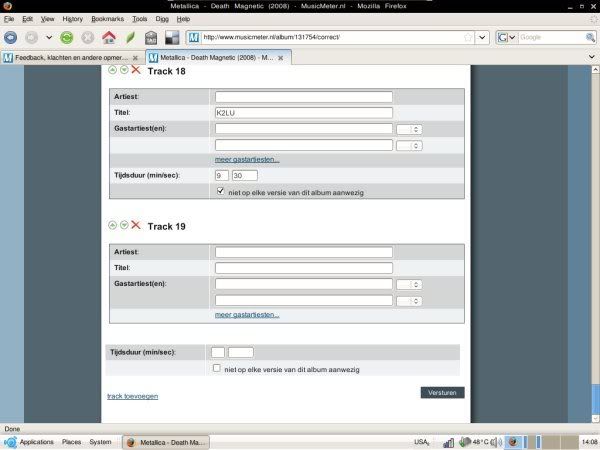Open second guest artist dropdown in Track 19
The height and width of the screenshot is (450, 600).
pyautogui.click(x=409, y=300)
